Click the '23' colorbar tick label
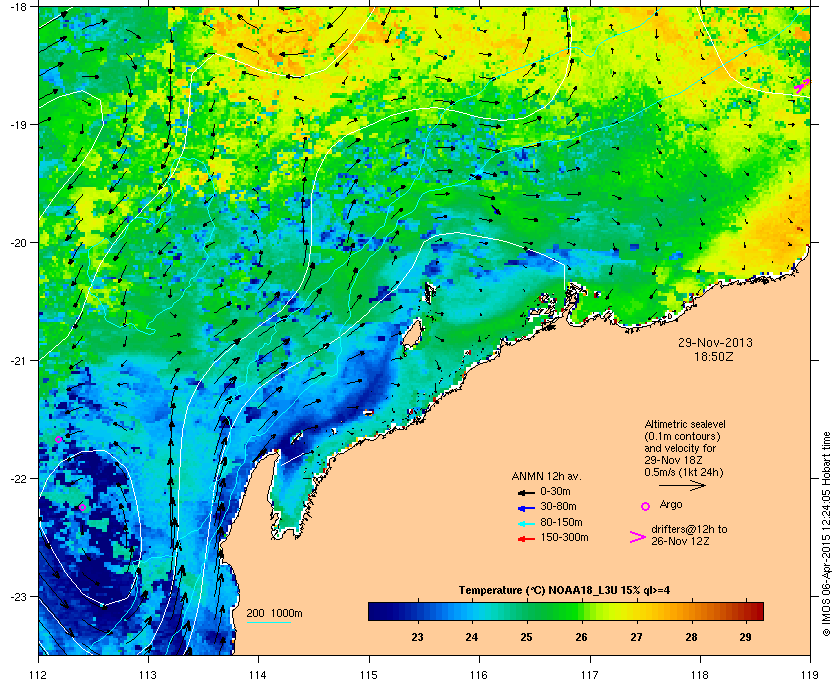The image size is (840, 680). (x=417, y=637)
